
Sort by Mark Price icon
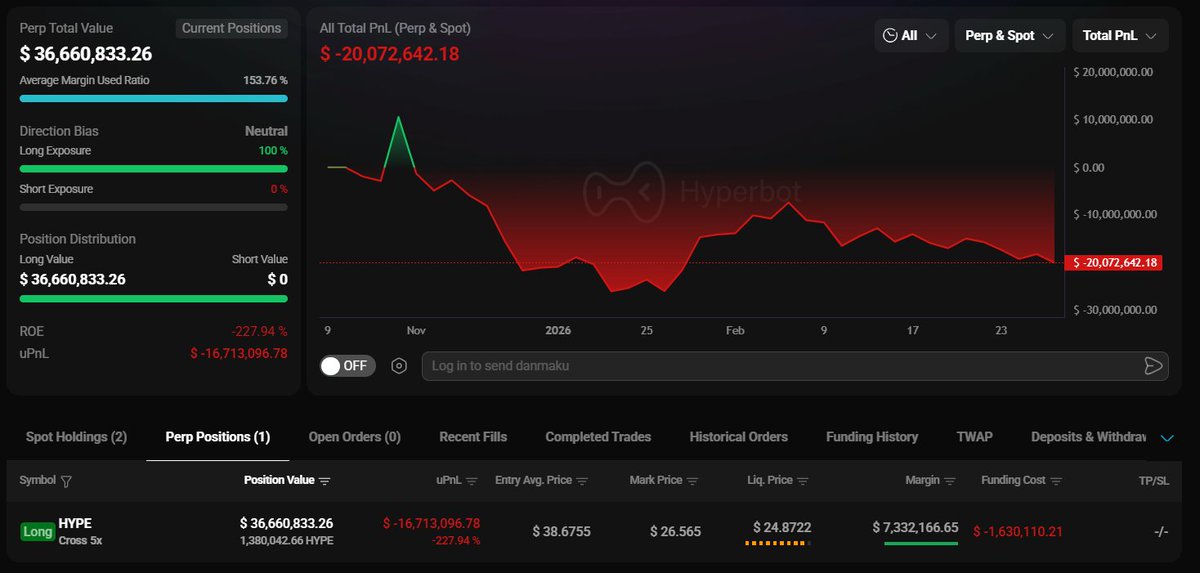tap(692, 481)
